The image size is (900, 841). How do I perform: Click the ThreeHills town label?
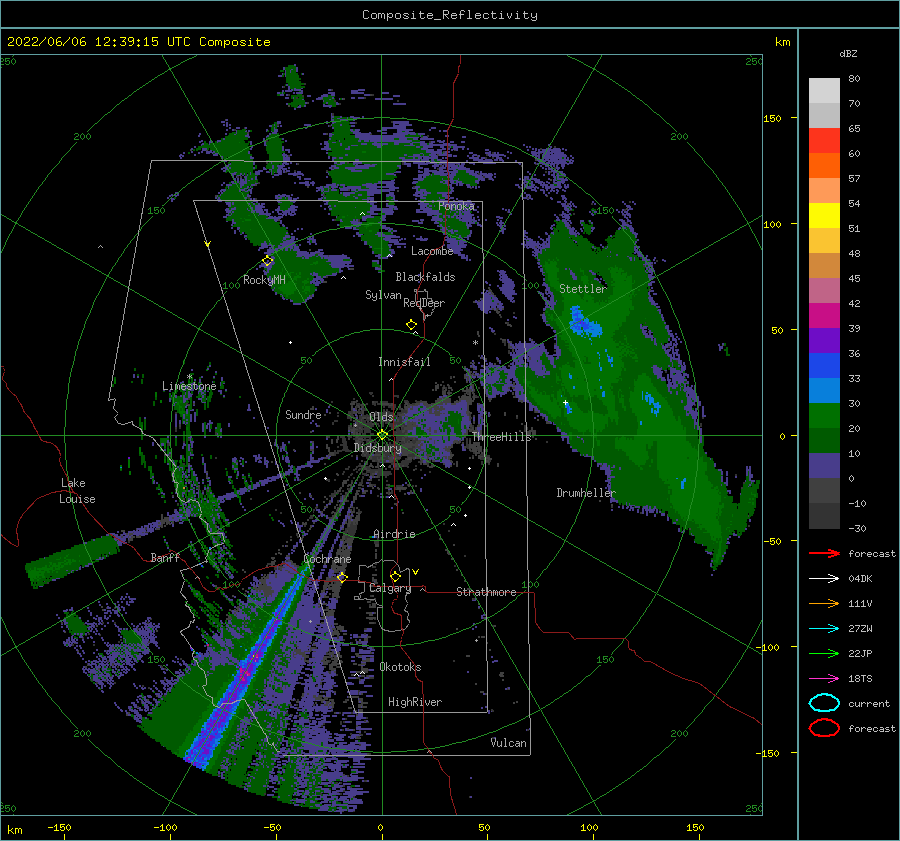pos(501,437)
